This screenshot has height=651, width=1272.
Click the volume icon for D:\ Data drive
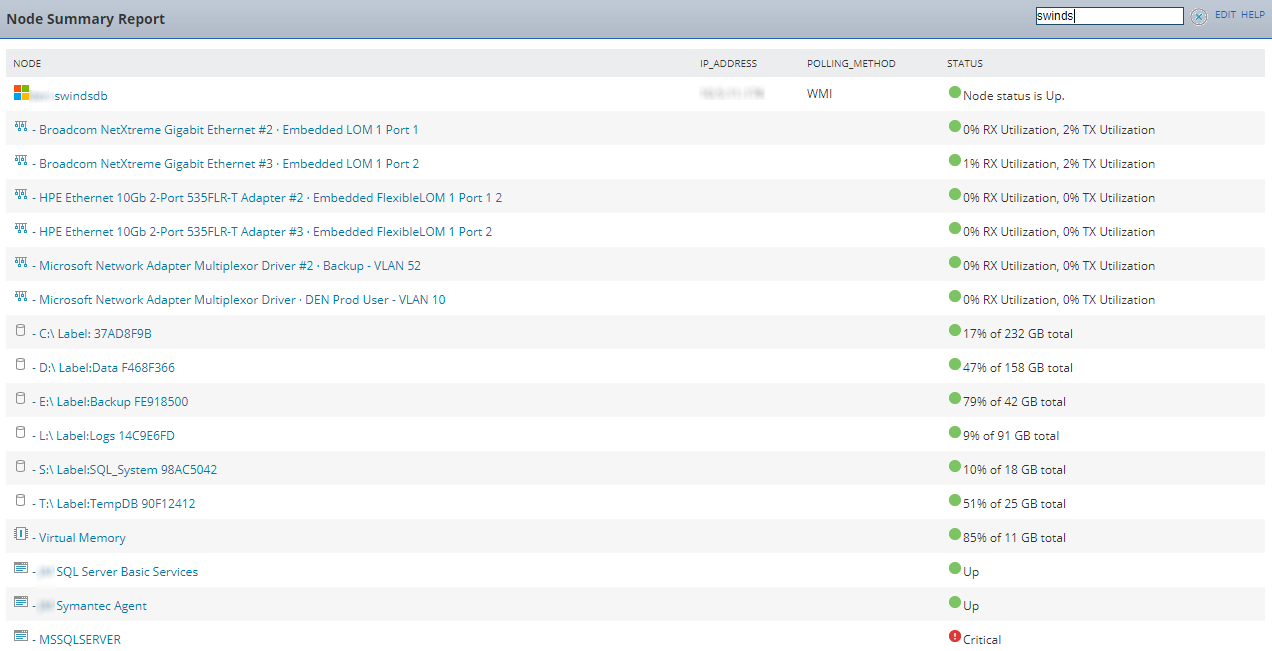pos(21,365)
